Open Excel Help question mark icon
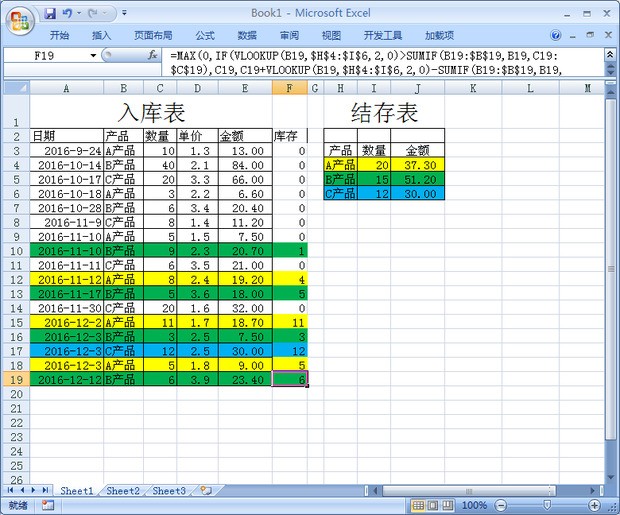The height and width of the screenshot is (515, 620). click(556, 36)
